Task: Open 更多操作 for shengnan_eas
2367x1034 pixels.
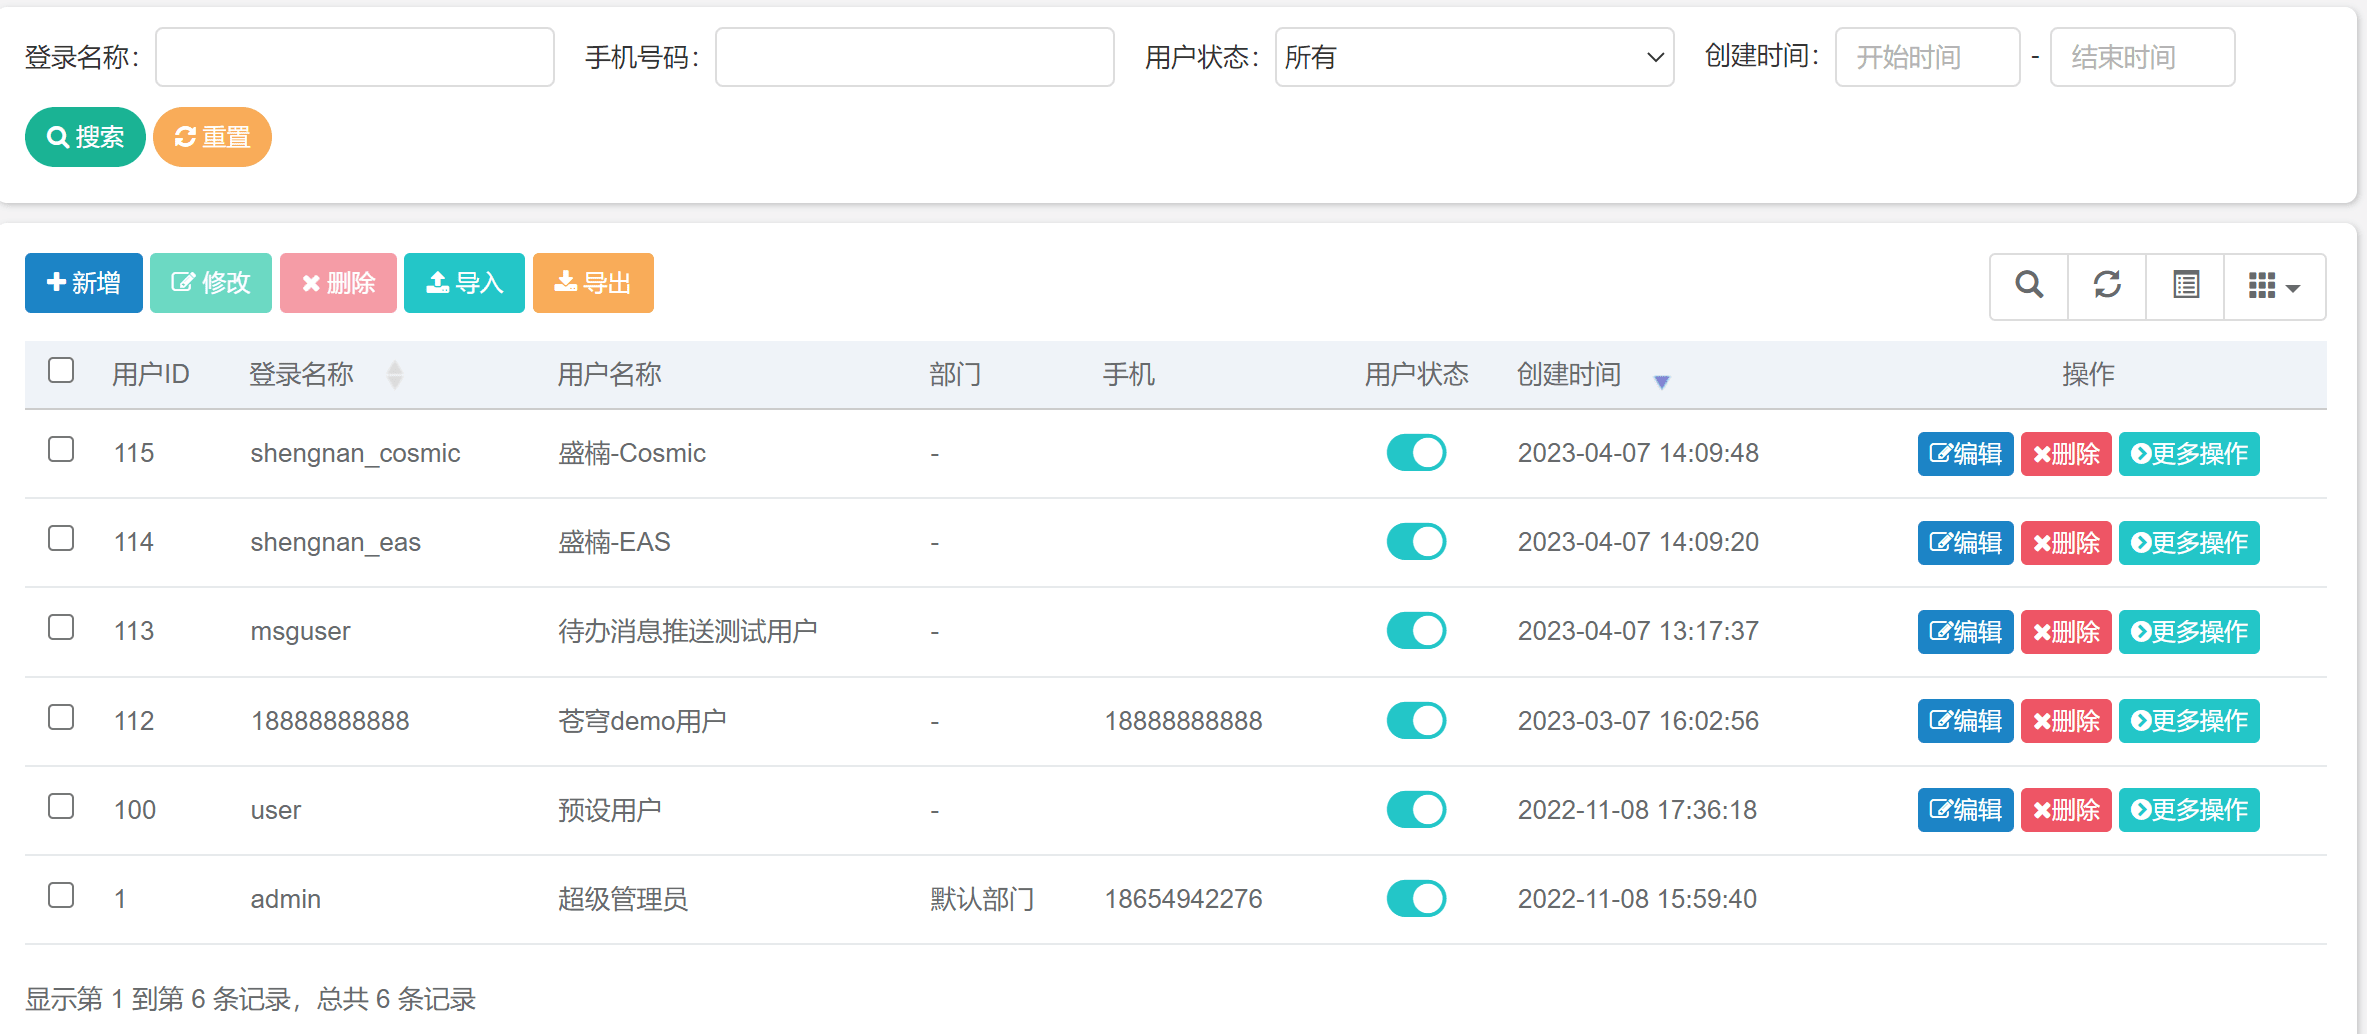Action: pyautogui.click(x=2189, y=543)
